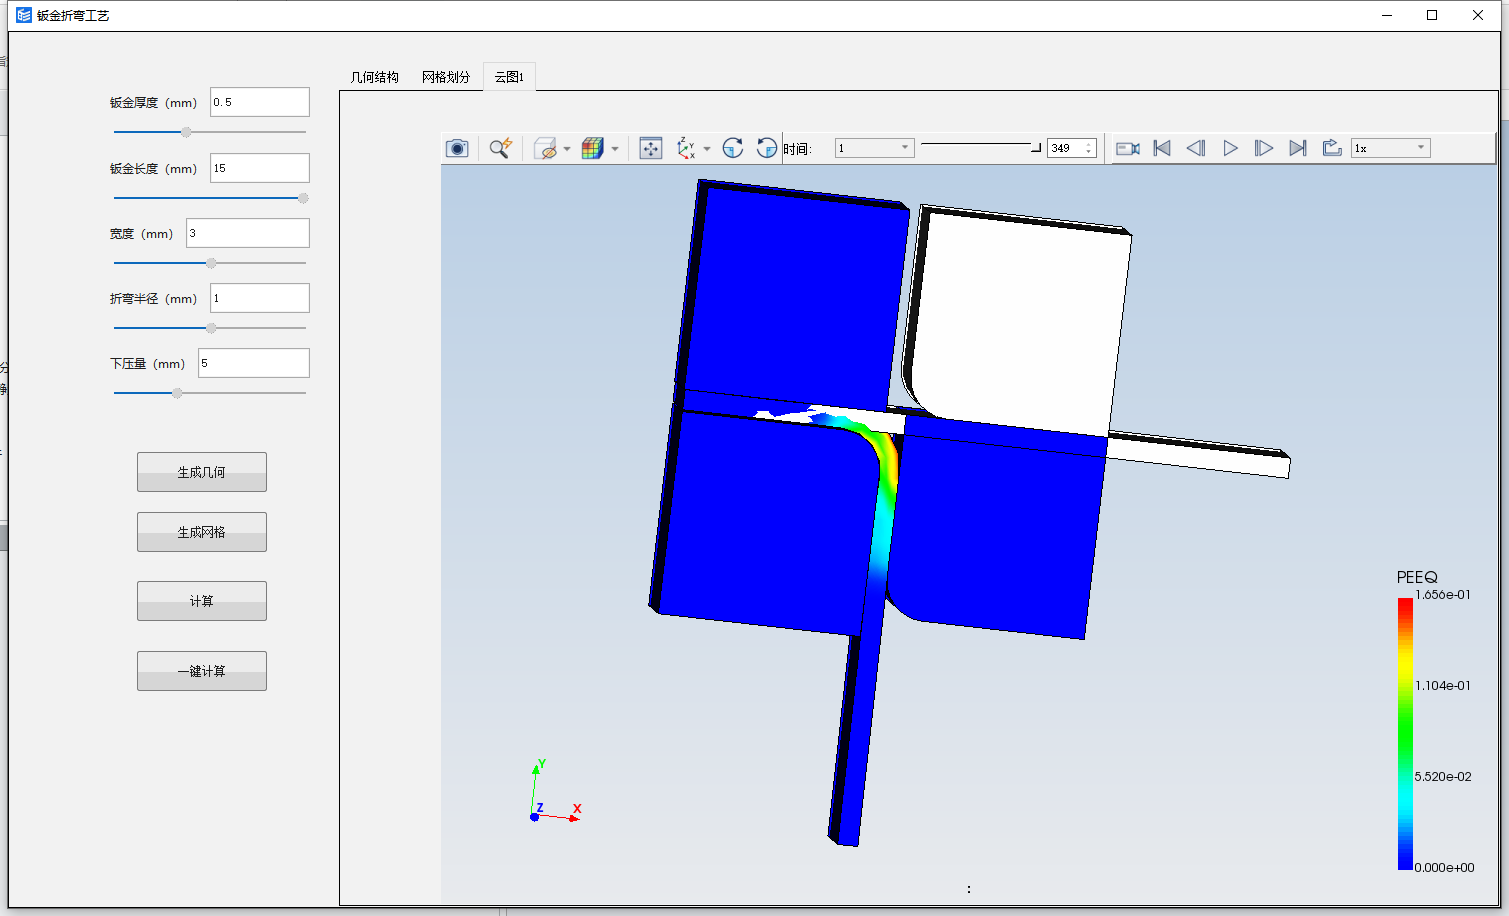This screenshot has height=916, width=1509.
Task: Click the 钣金厚度 slider handle
Action: click(x=186, y=132)
